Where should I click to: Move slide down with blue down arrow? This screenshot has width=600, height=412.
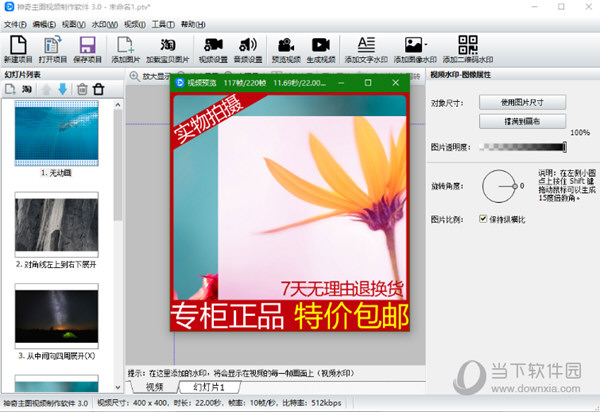(x=63, y=90)
